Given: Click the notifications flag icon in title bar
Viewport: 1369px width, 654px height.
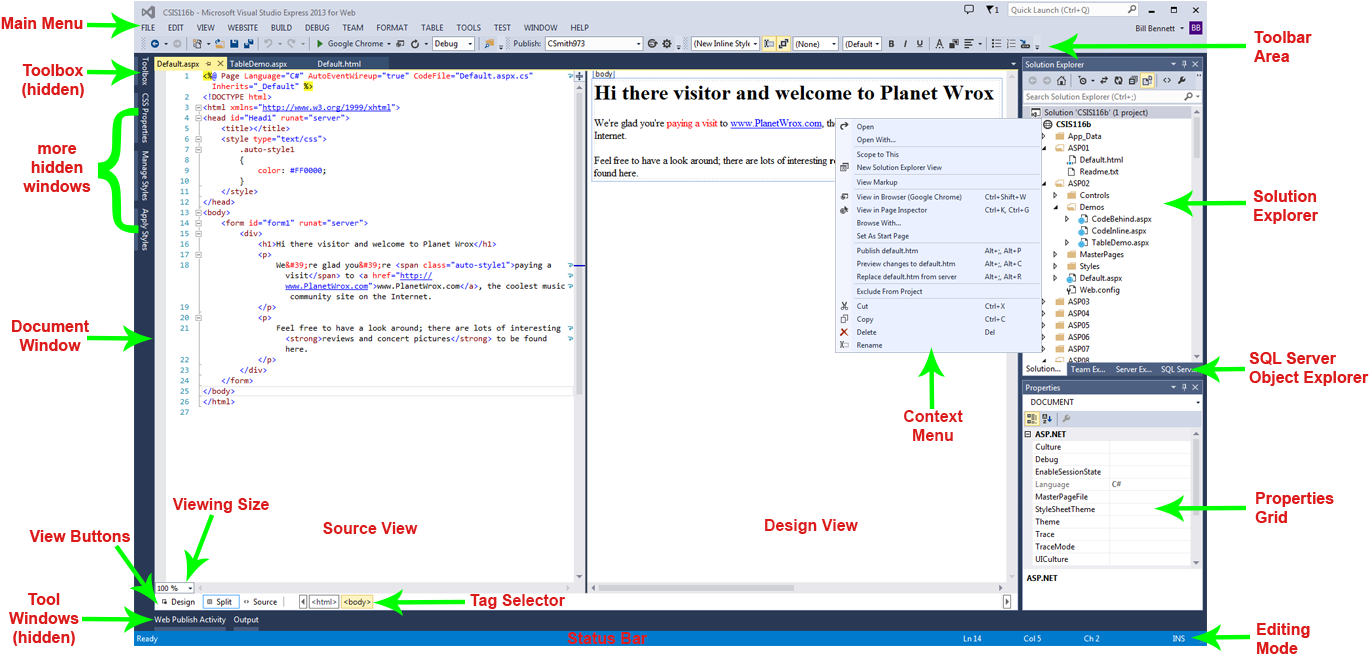Looking at the screenshot, I should 991,10.
